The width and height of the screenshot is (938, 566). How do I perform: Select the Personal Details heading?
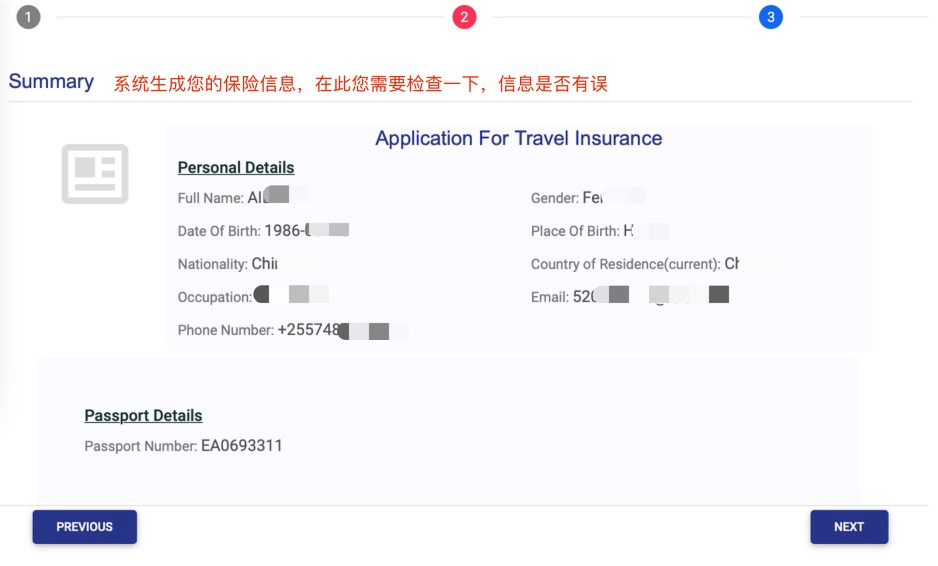[236, 168]
